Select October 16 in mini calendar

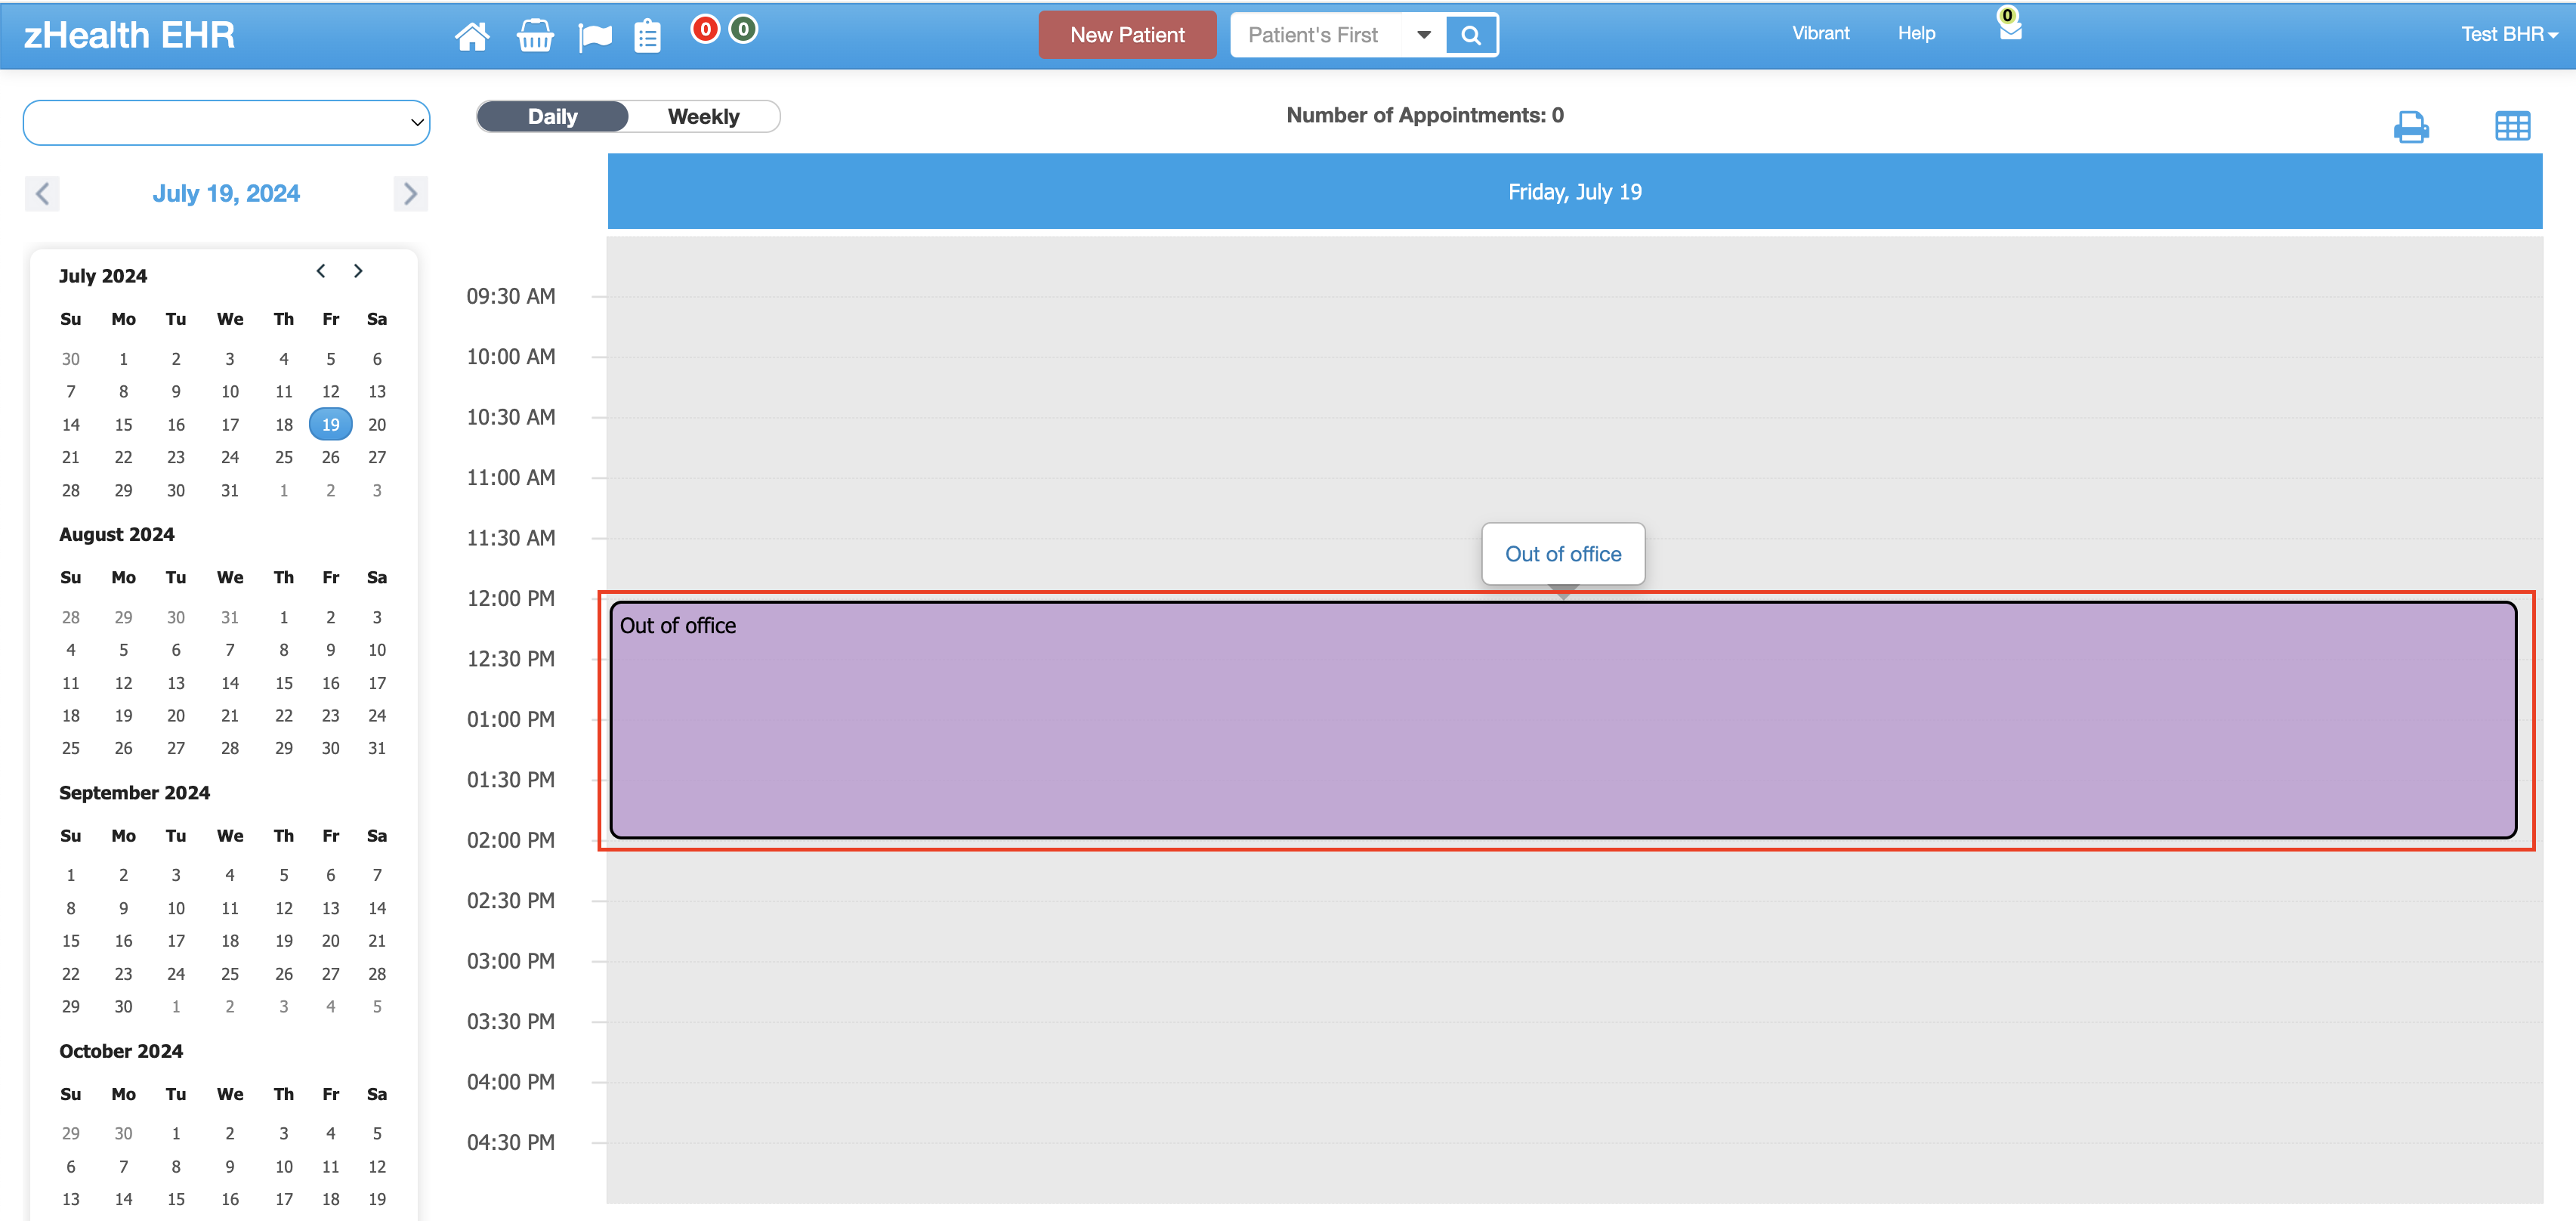(230, 1199)
